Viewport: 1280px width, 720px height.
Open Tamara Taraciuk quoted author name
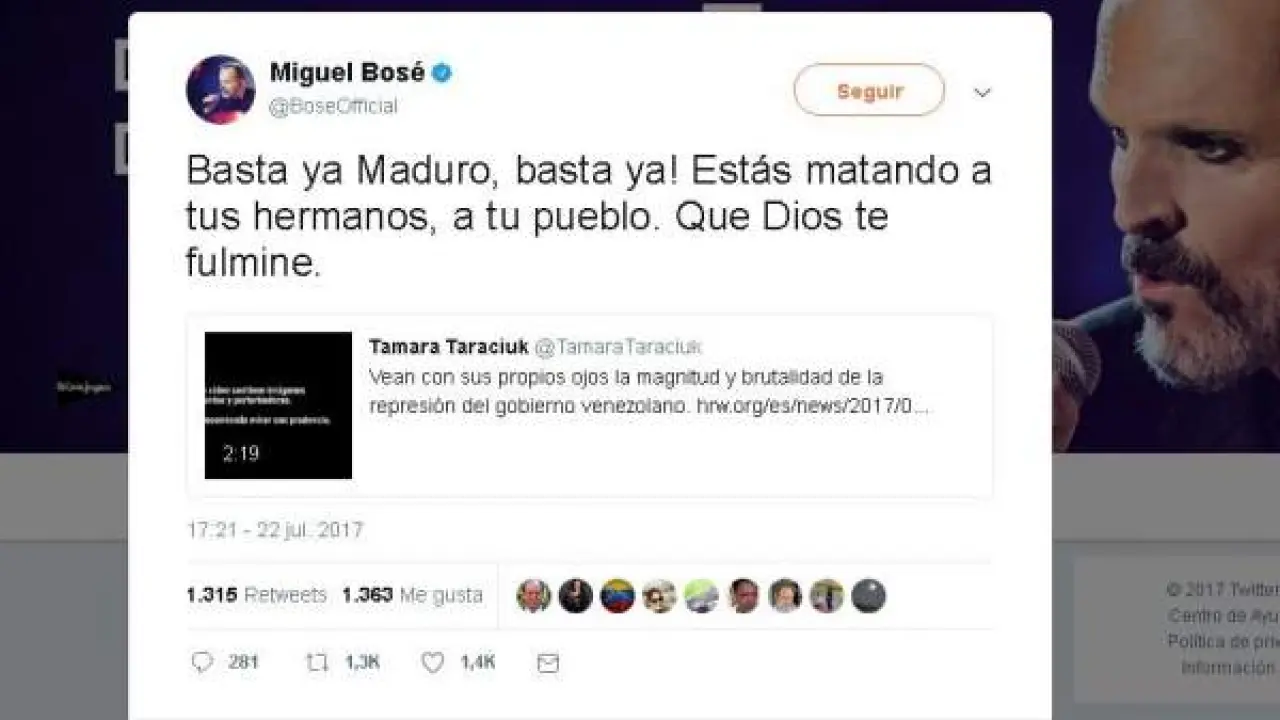point(448,346)
